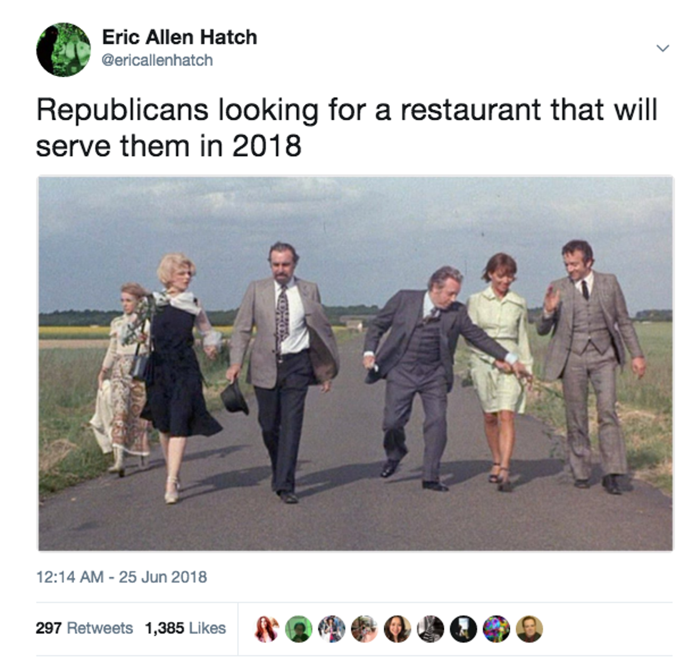Open the dark circle liker avatar
Screen dimensions: 687x666
(464, 629)
